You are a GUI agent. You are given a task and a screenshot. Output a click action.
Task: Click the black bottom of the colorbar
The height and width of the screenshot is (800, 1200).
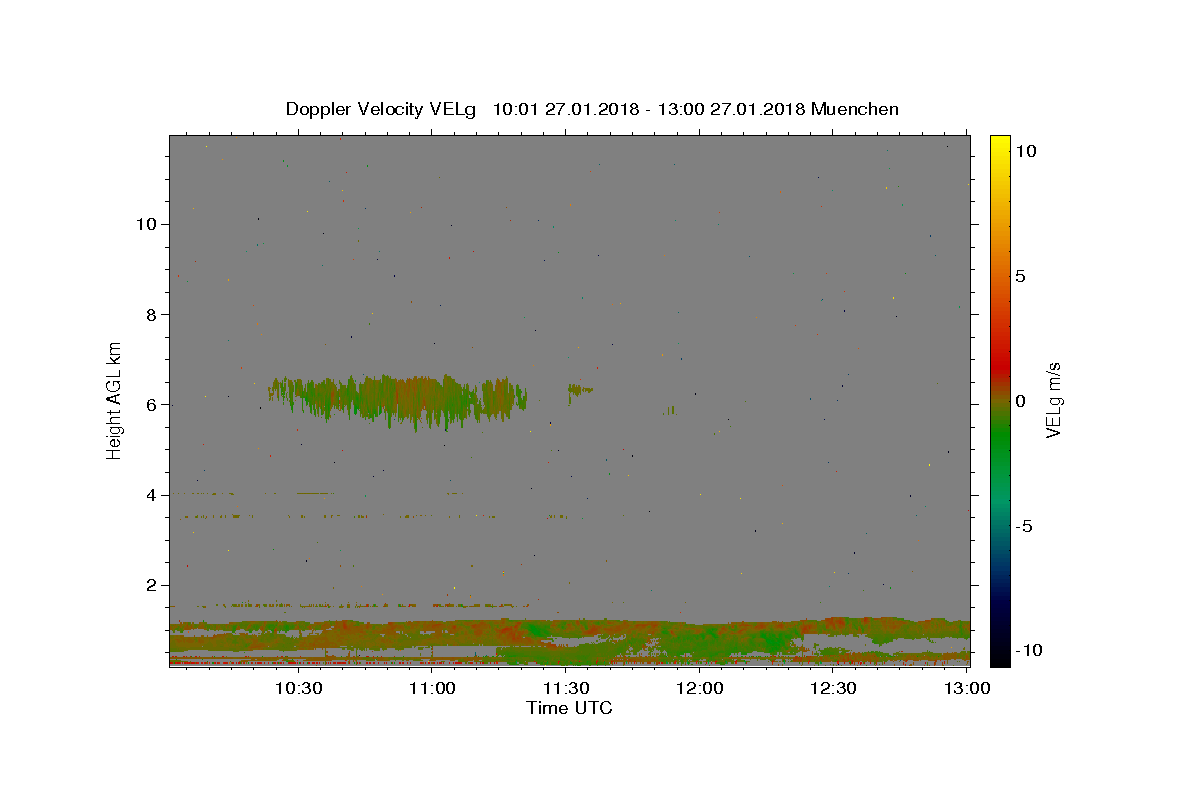click(999, 655)
